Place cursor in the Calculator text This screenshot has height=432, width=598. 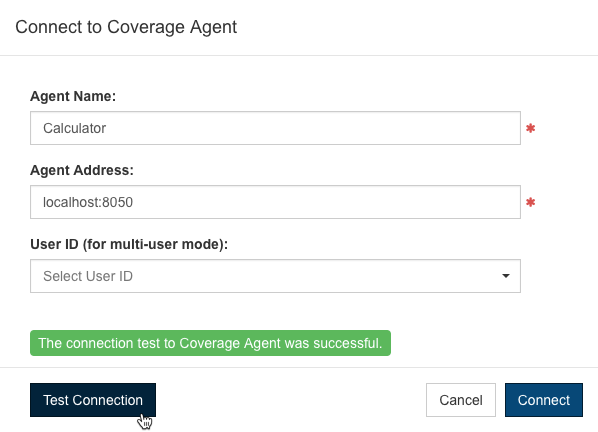click(x=74, y=128)
